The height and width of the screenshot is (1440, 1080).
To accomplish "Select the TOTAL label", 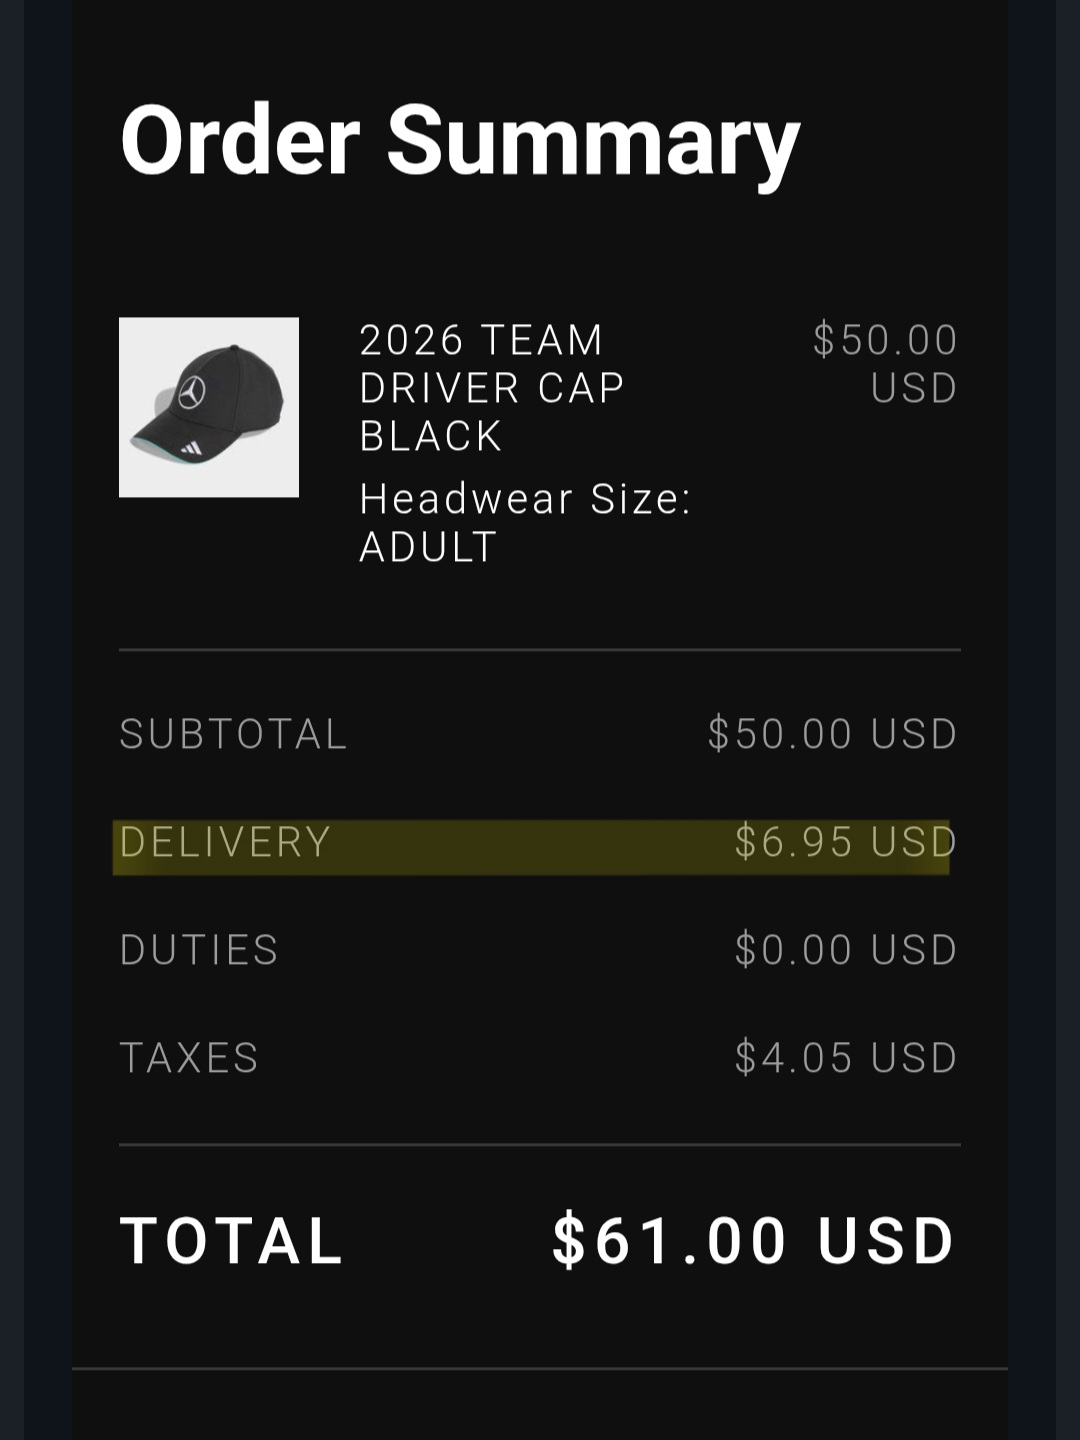I will click(232, 1241).
